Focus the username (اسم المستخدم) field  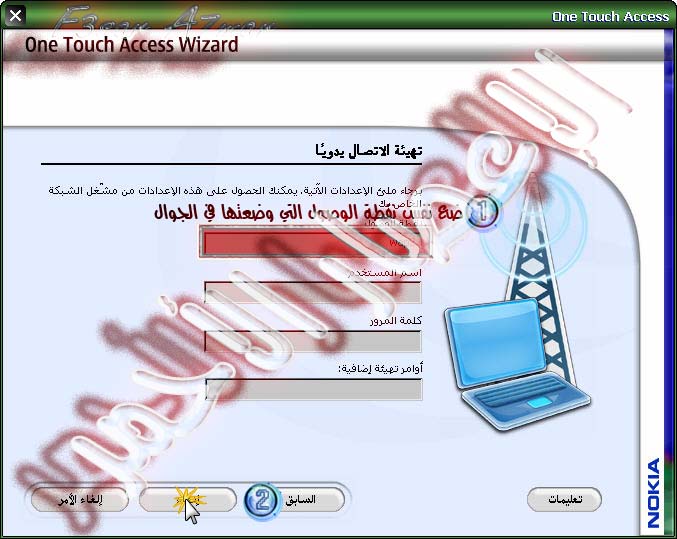pos(313,292)
